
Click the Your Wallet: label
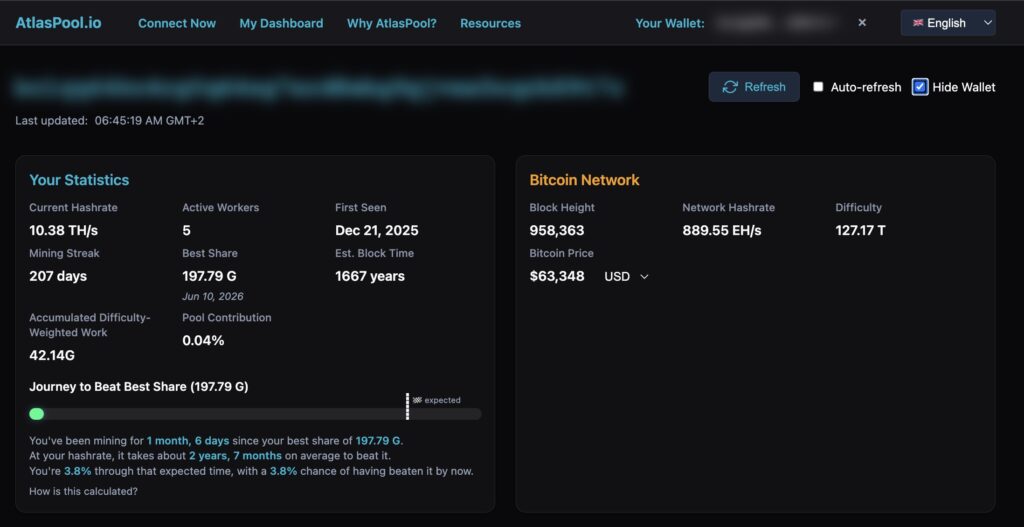click(x=670, y=23)
